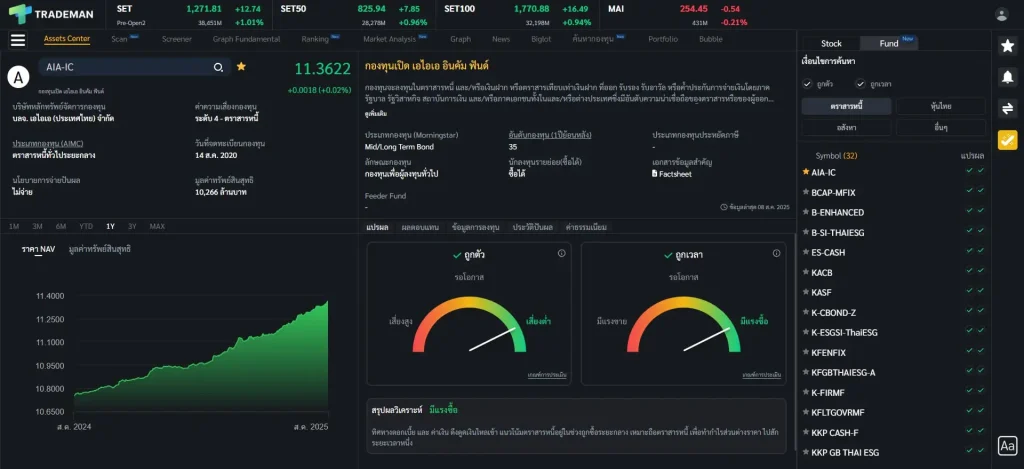1024x469 pixels.
Task: Expand description via ดูเพิ่มเติม
Action: (375, 114)
